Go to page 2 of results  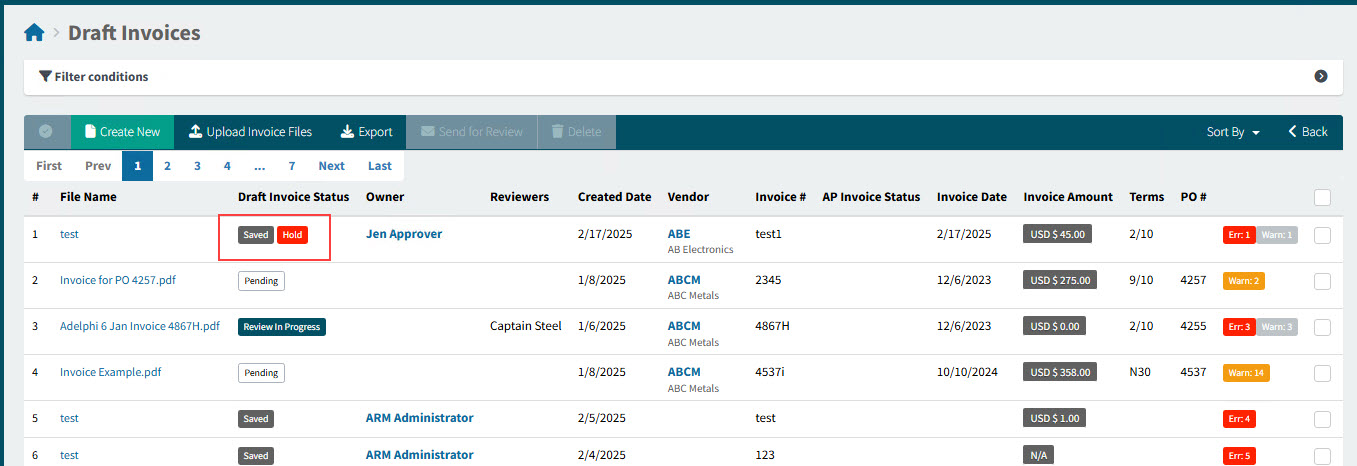pos(167,166)
